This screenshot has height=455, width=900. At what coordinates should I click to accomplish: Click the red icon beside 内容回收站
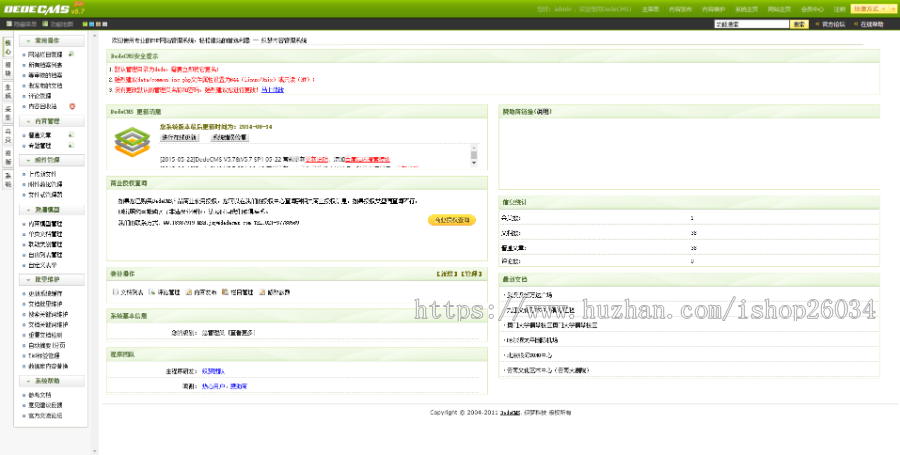[x=72, y=106]
